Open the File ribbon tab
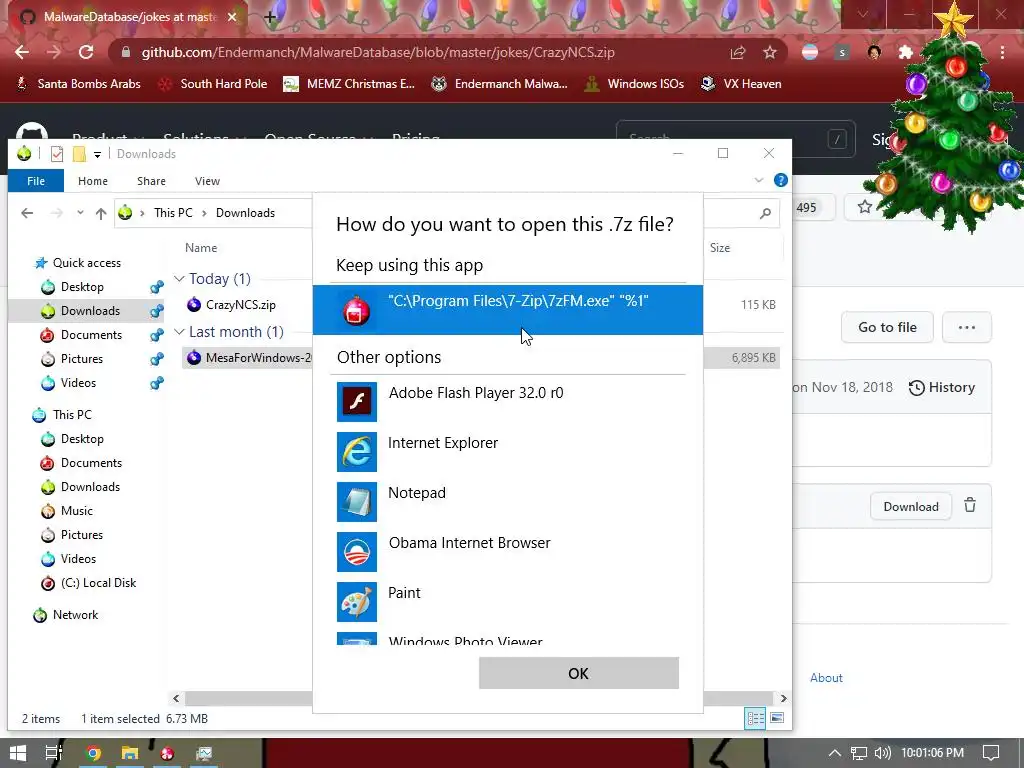The image size is (1024, 768). 36,181
